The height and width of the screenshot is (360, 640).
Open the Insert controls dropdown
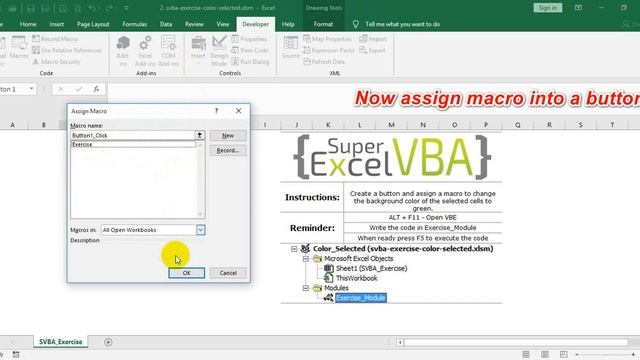198,51
